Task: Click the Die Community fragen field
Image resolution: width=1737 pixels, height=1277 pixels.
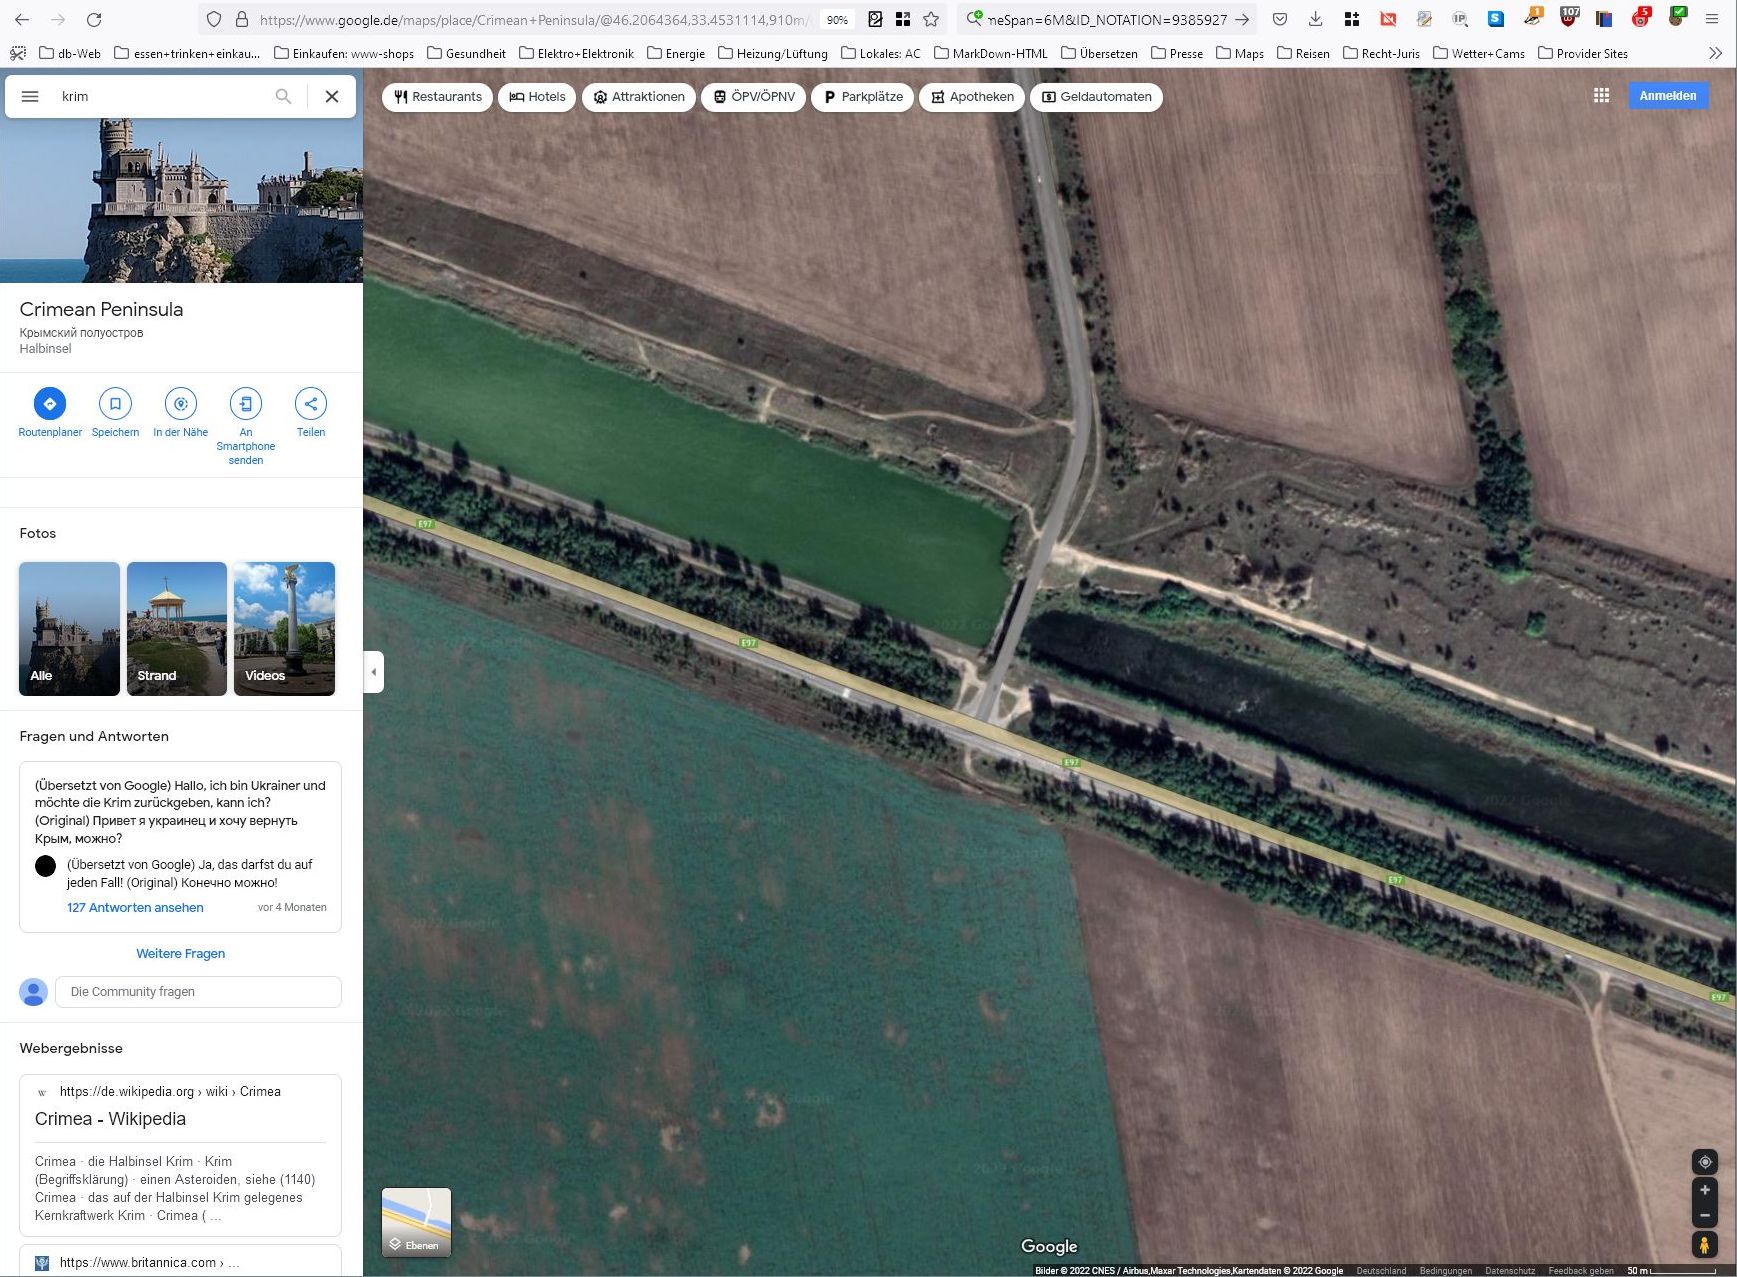Action: pyautogui.click(x=198, y=992)
